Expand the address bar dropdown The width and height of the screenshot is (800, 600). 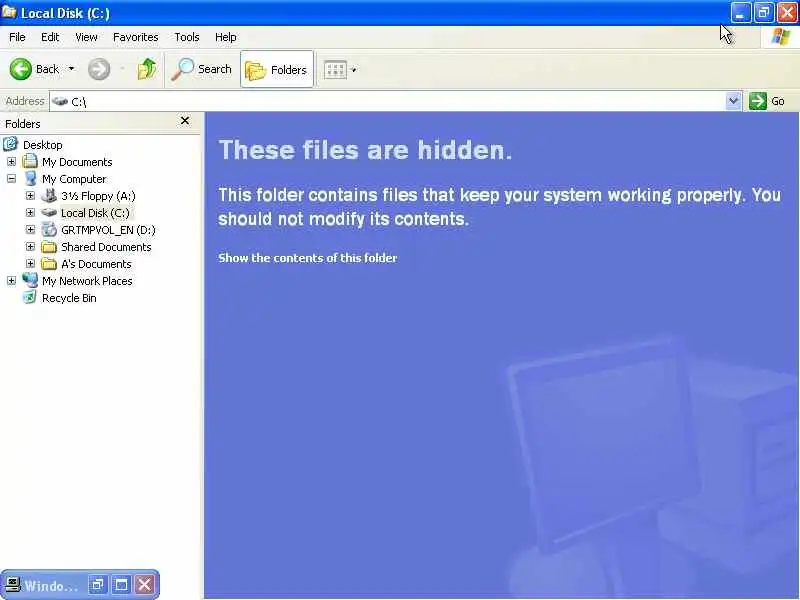point(733,101)
